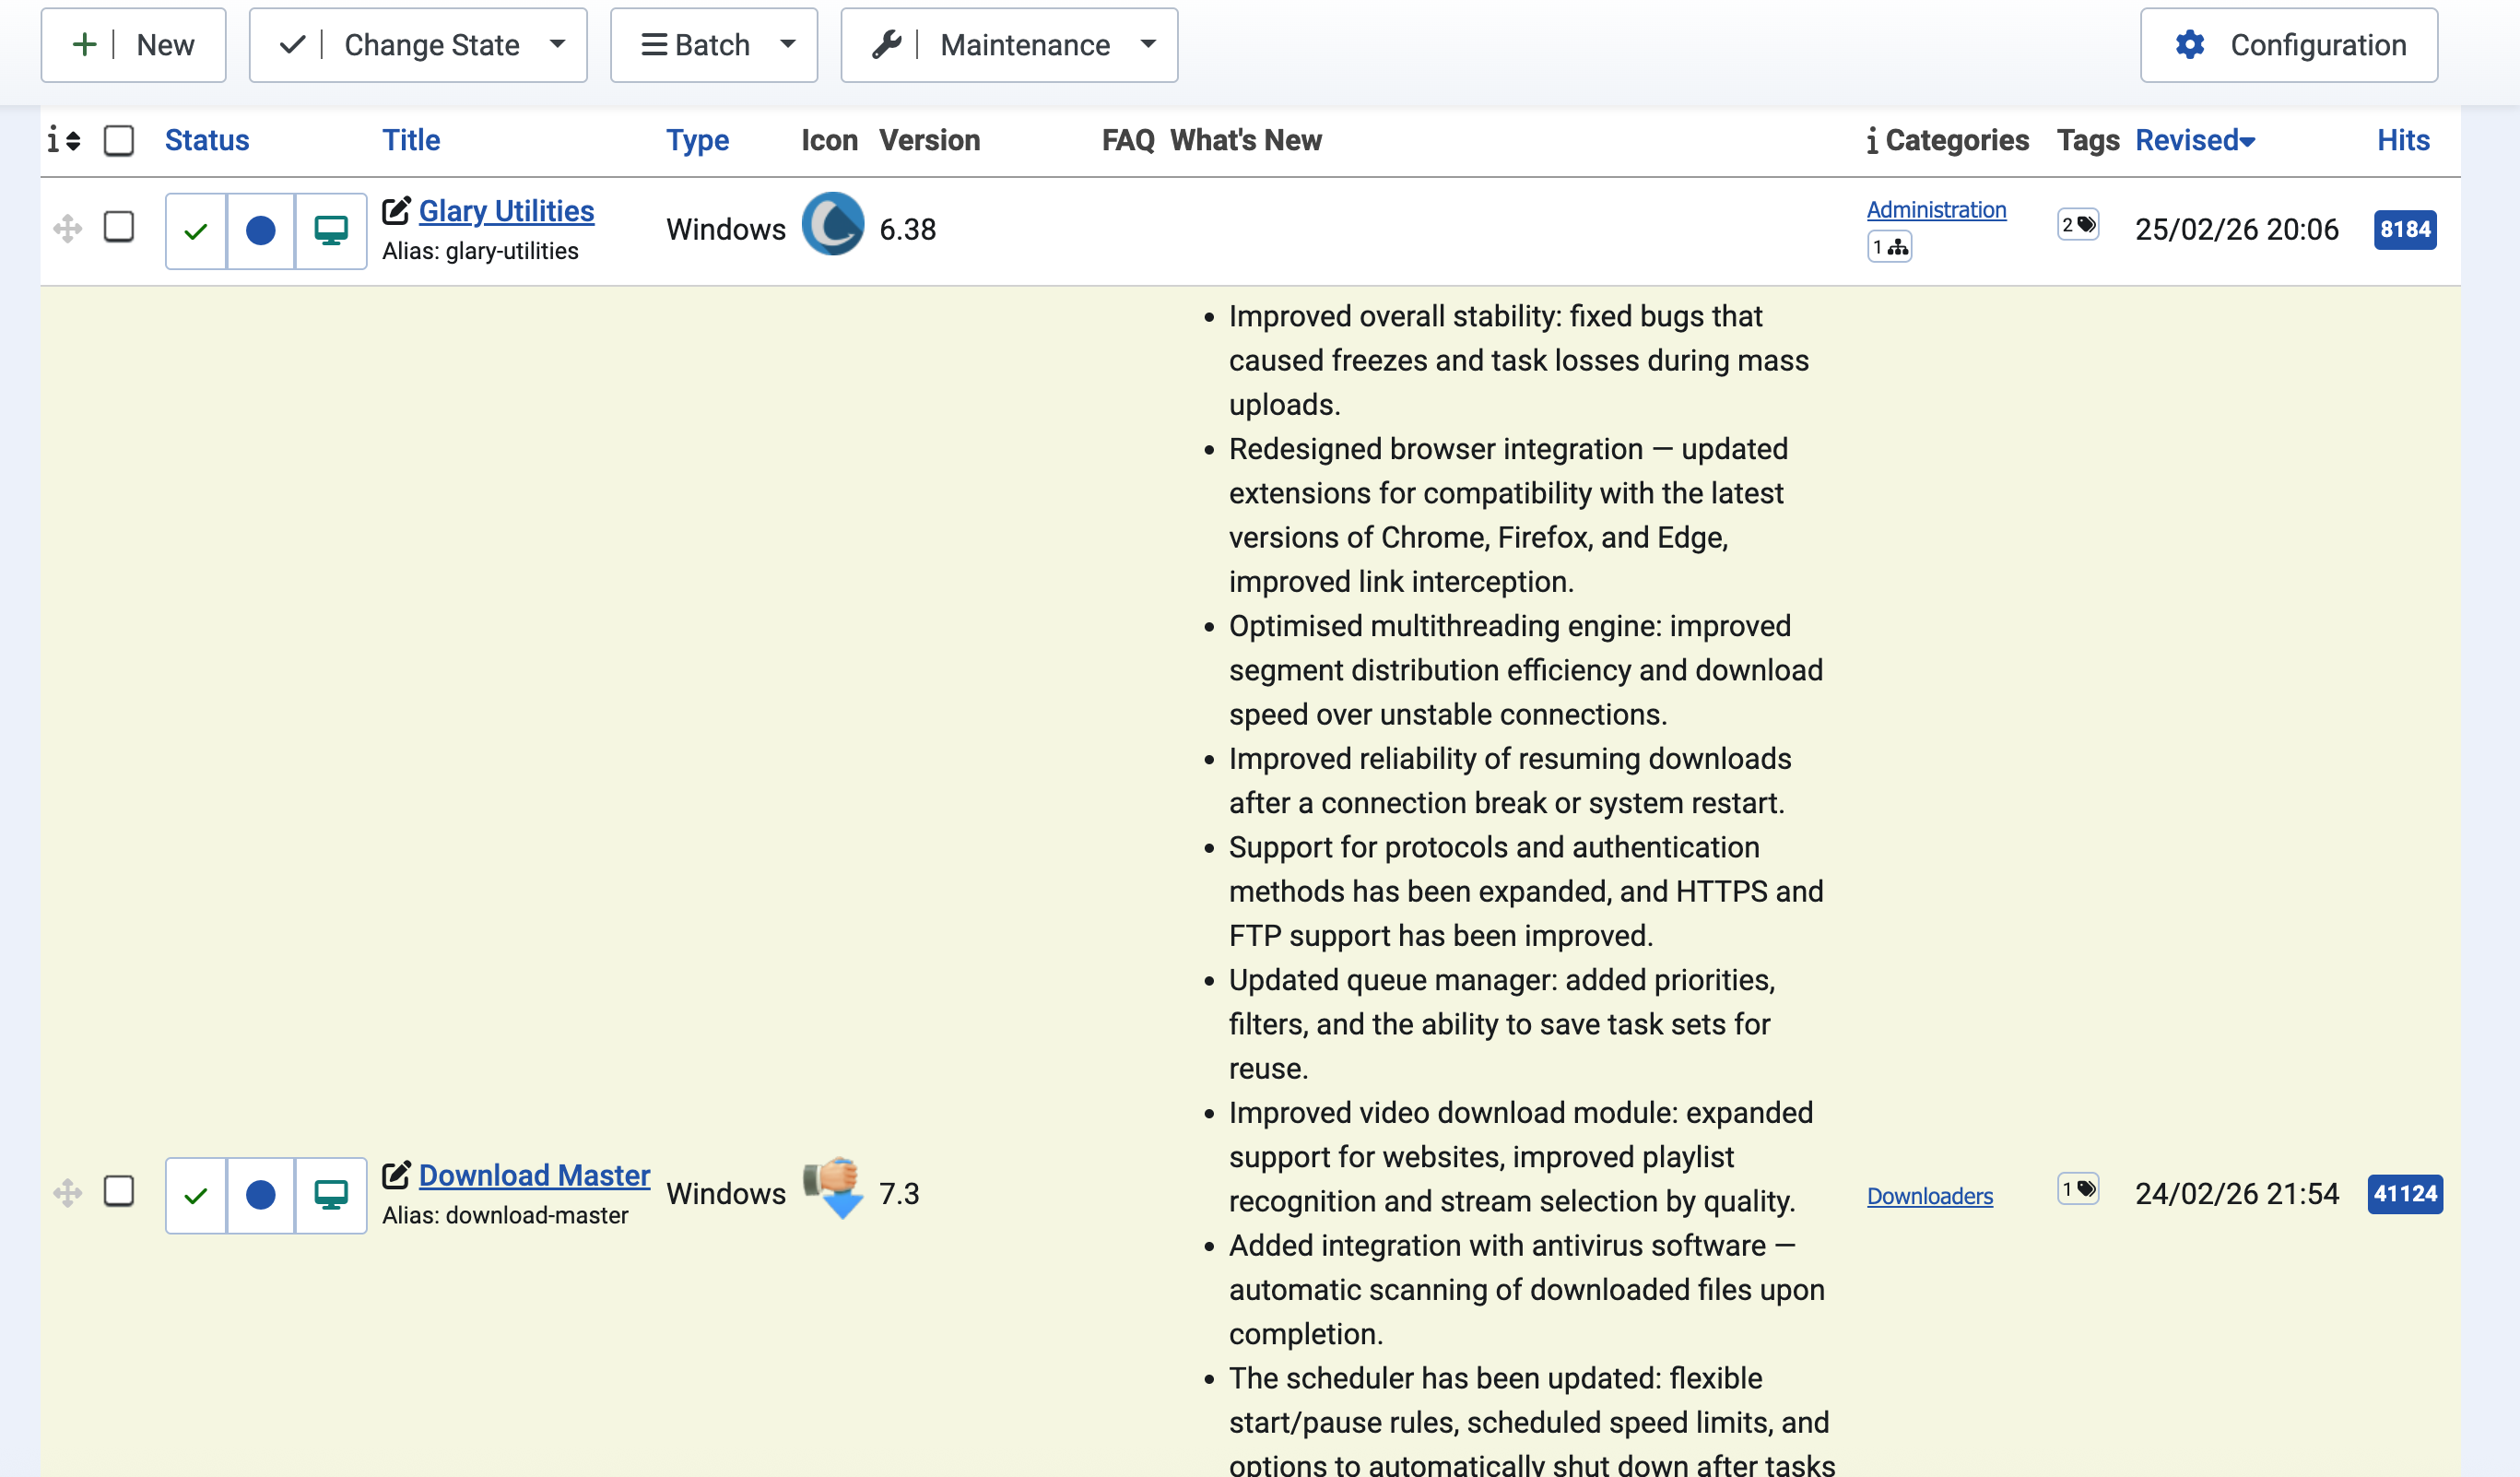Open the Downloaders category link
Viewport: 2520px width, 1477px height.
(x=1929, y=1196)
